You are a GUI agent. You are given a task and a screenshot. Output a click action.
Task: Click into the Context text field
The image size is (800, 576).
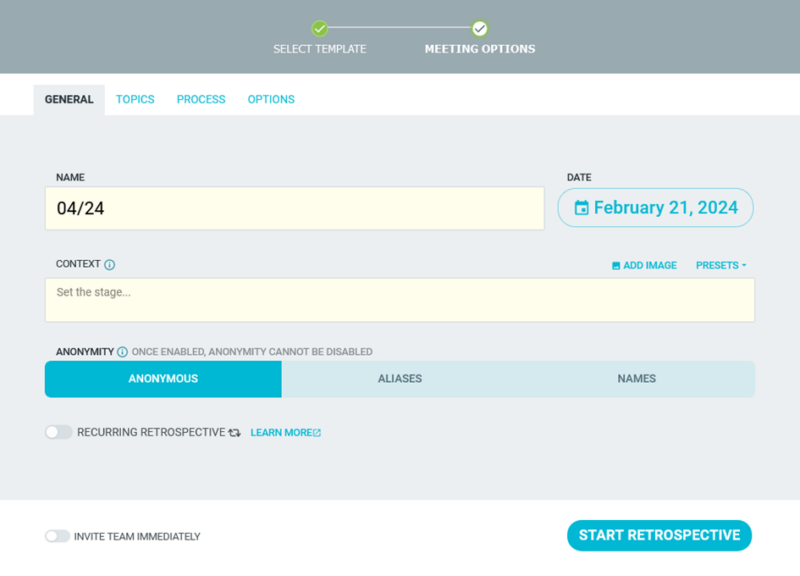point(399,300)
